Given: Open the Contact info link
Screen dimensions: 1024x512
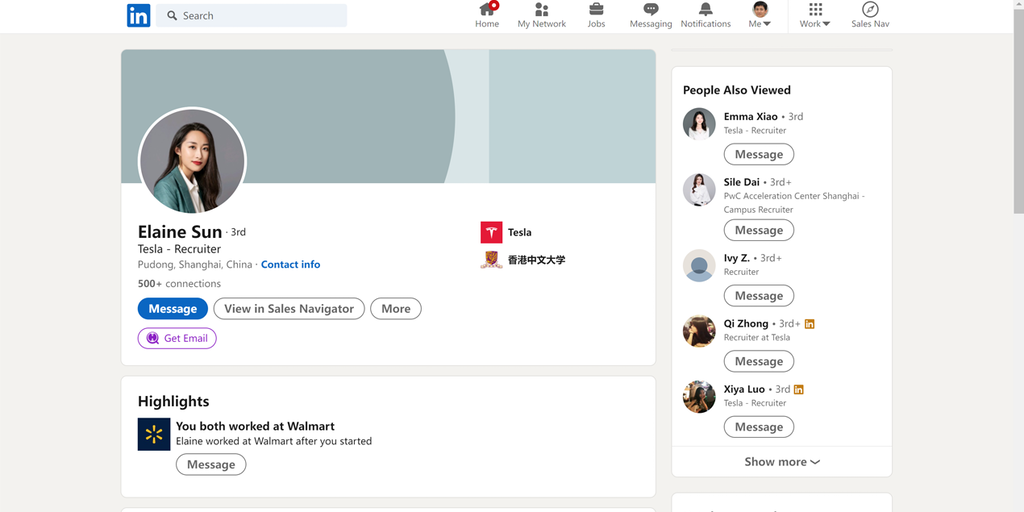Looking at the screenshot, I should pyautogui.click(x=290, y=265).
